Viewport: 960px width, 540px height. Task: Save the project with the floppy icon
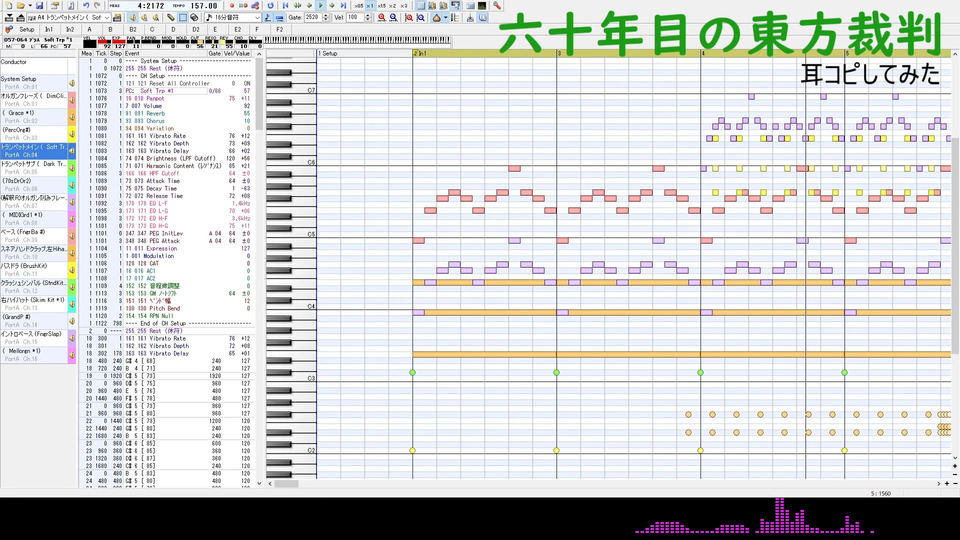[x=39, y=6]
